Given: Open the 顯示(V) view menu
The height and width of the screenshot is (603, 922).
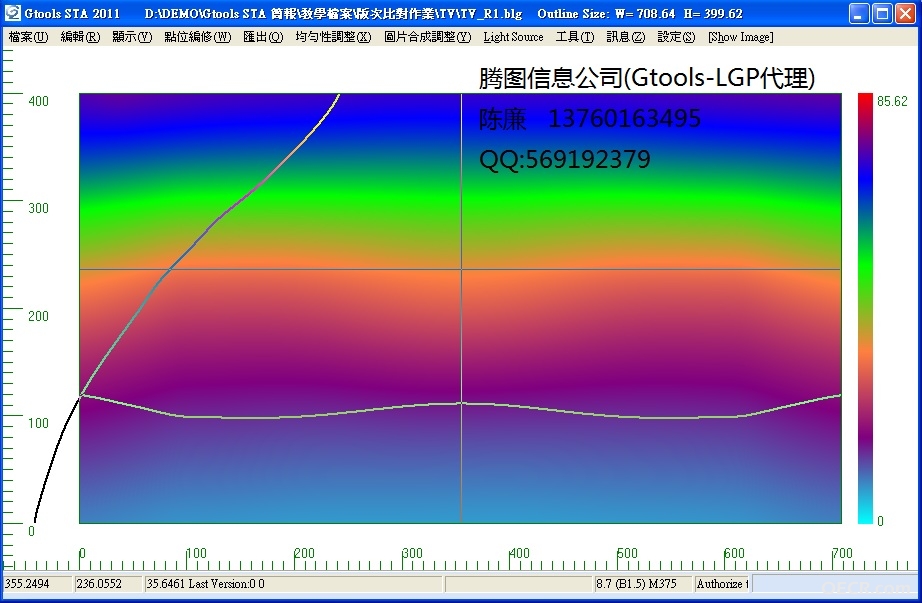Looking at the screenshot, I should click(x=132, y=37).
